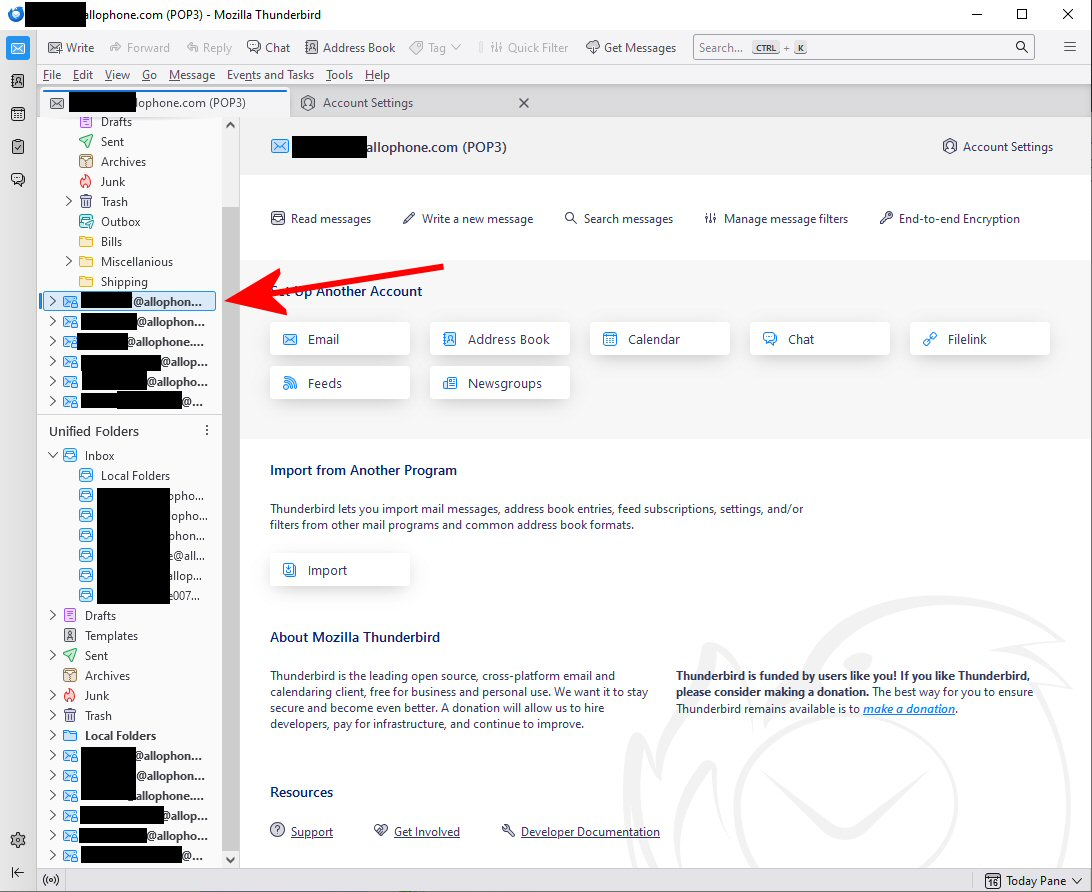Click Get Messages in the toolbar
The height and width of the screenshot is (892, 1092).
click(631, 47)
